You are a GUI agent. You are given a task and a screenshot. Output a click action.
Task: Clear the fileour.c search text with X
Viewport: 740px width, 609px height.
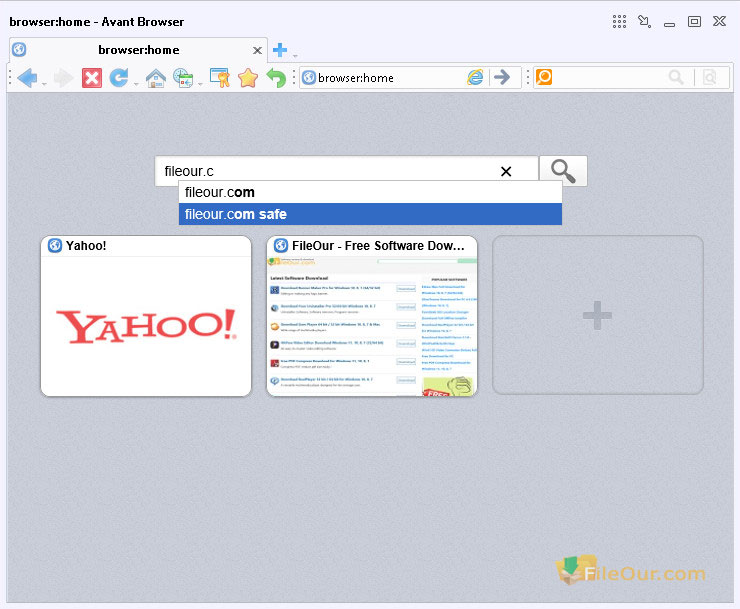tap(506, 172)
